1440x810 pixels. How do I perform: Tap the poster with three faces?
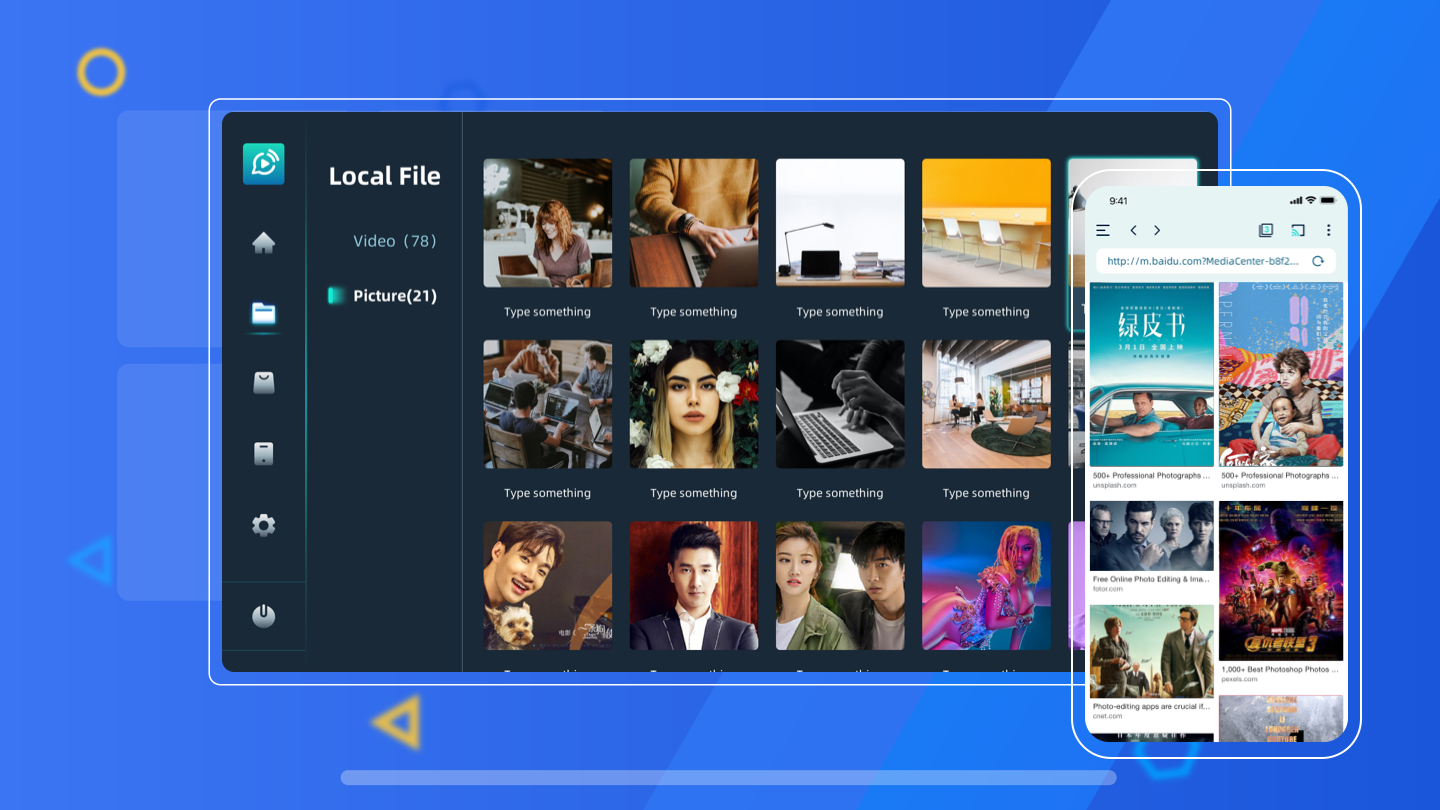coord(1151,536)
